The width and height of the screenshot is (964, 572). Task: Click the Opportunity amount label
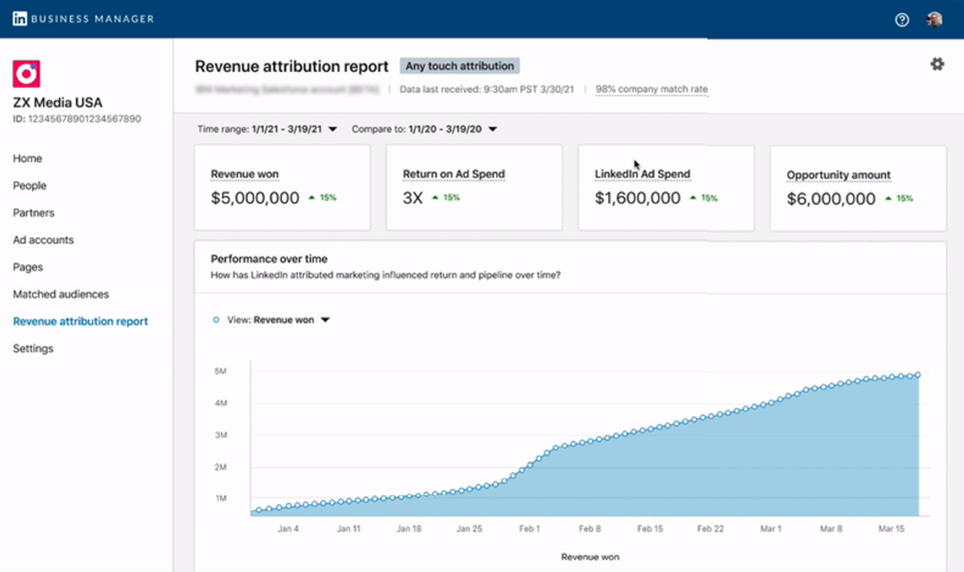tap(839, 175)
